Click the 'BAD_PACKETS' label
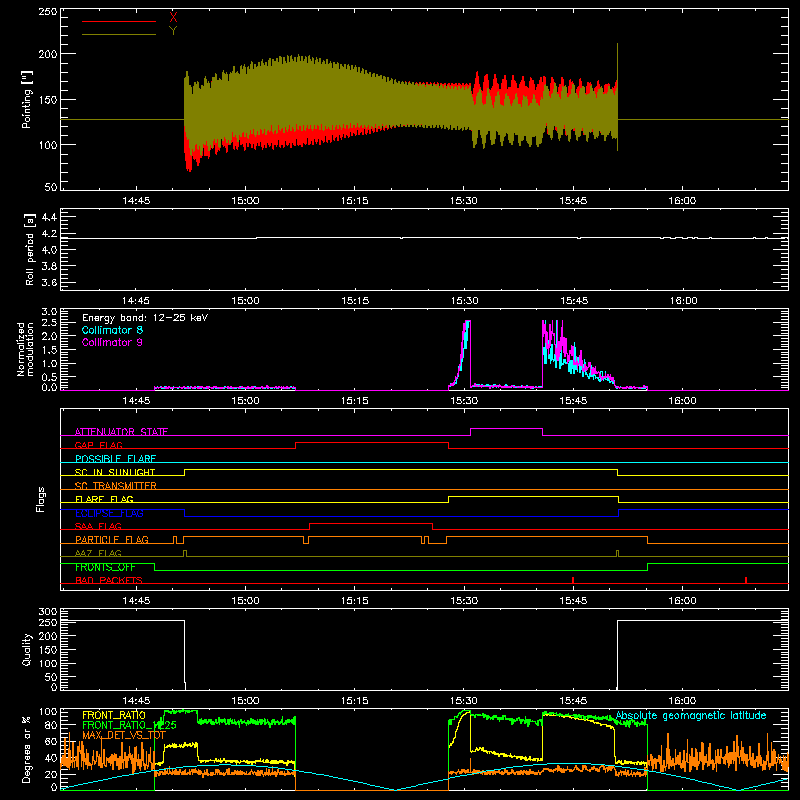 point(109,580)
